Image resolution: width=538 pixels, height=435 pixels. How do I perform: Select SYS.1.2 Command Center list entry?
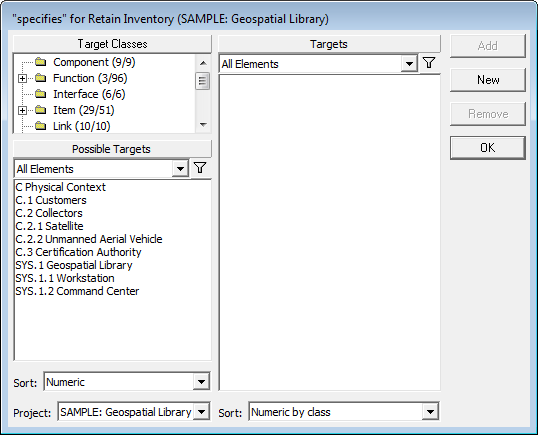(x=77, y=291)
